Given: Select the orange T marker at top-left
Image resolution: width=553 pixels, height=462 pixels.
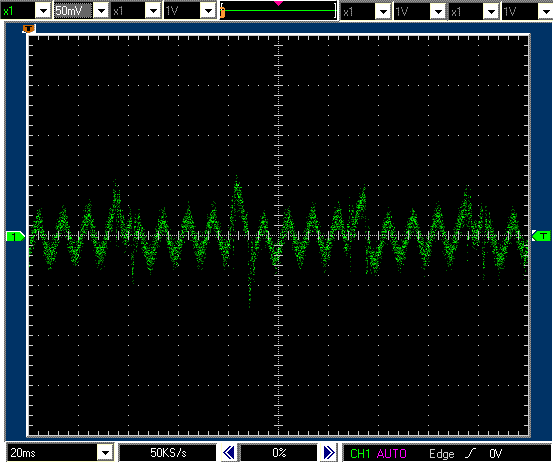Looking at the screenshot, I should coord(29,29).
